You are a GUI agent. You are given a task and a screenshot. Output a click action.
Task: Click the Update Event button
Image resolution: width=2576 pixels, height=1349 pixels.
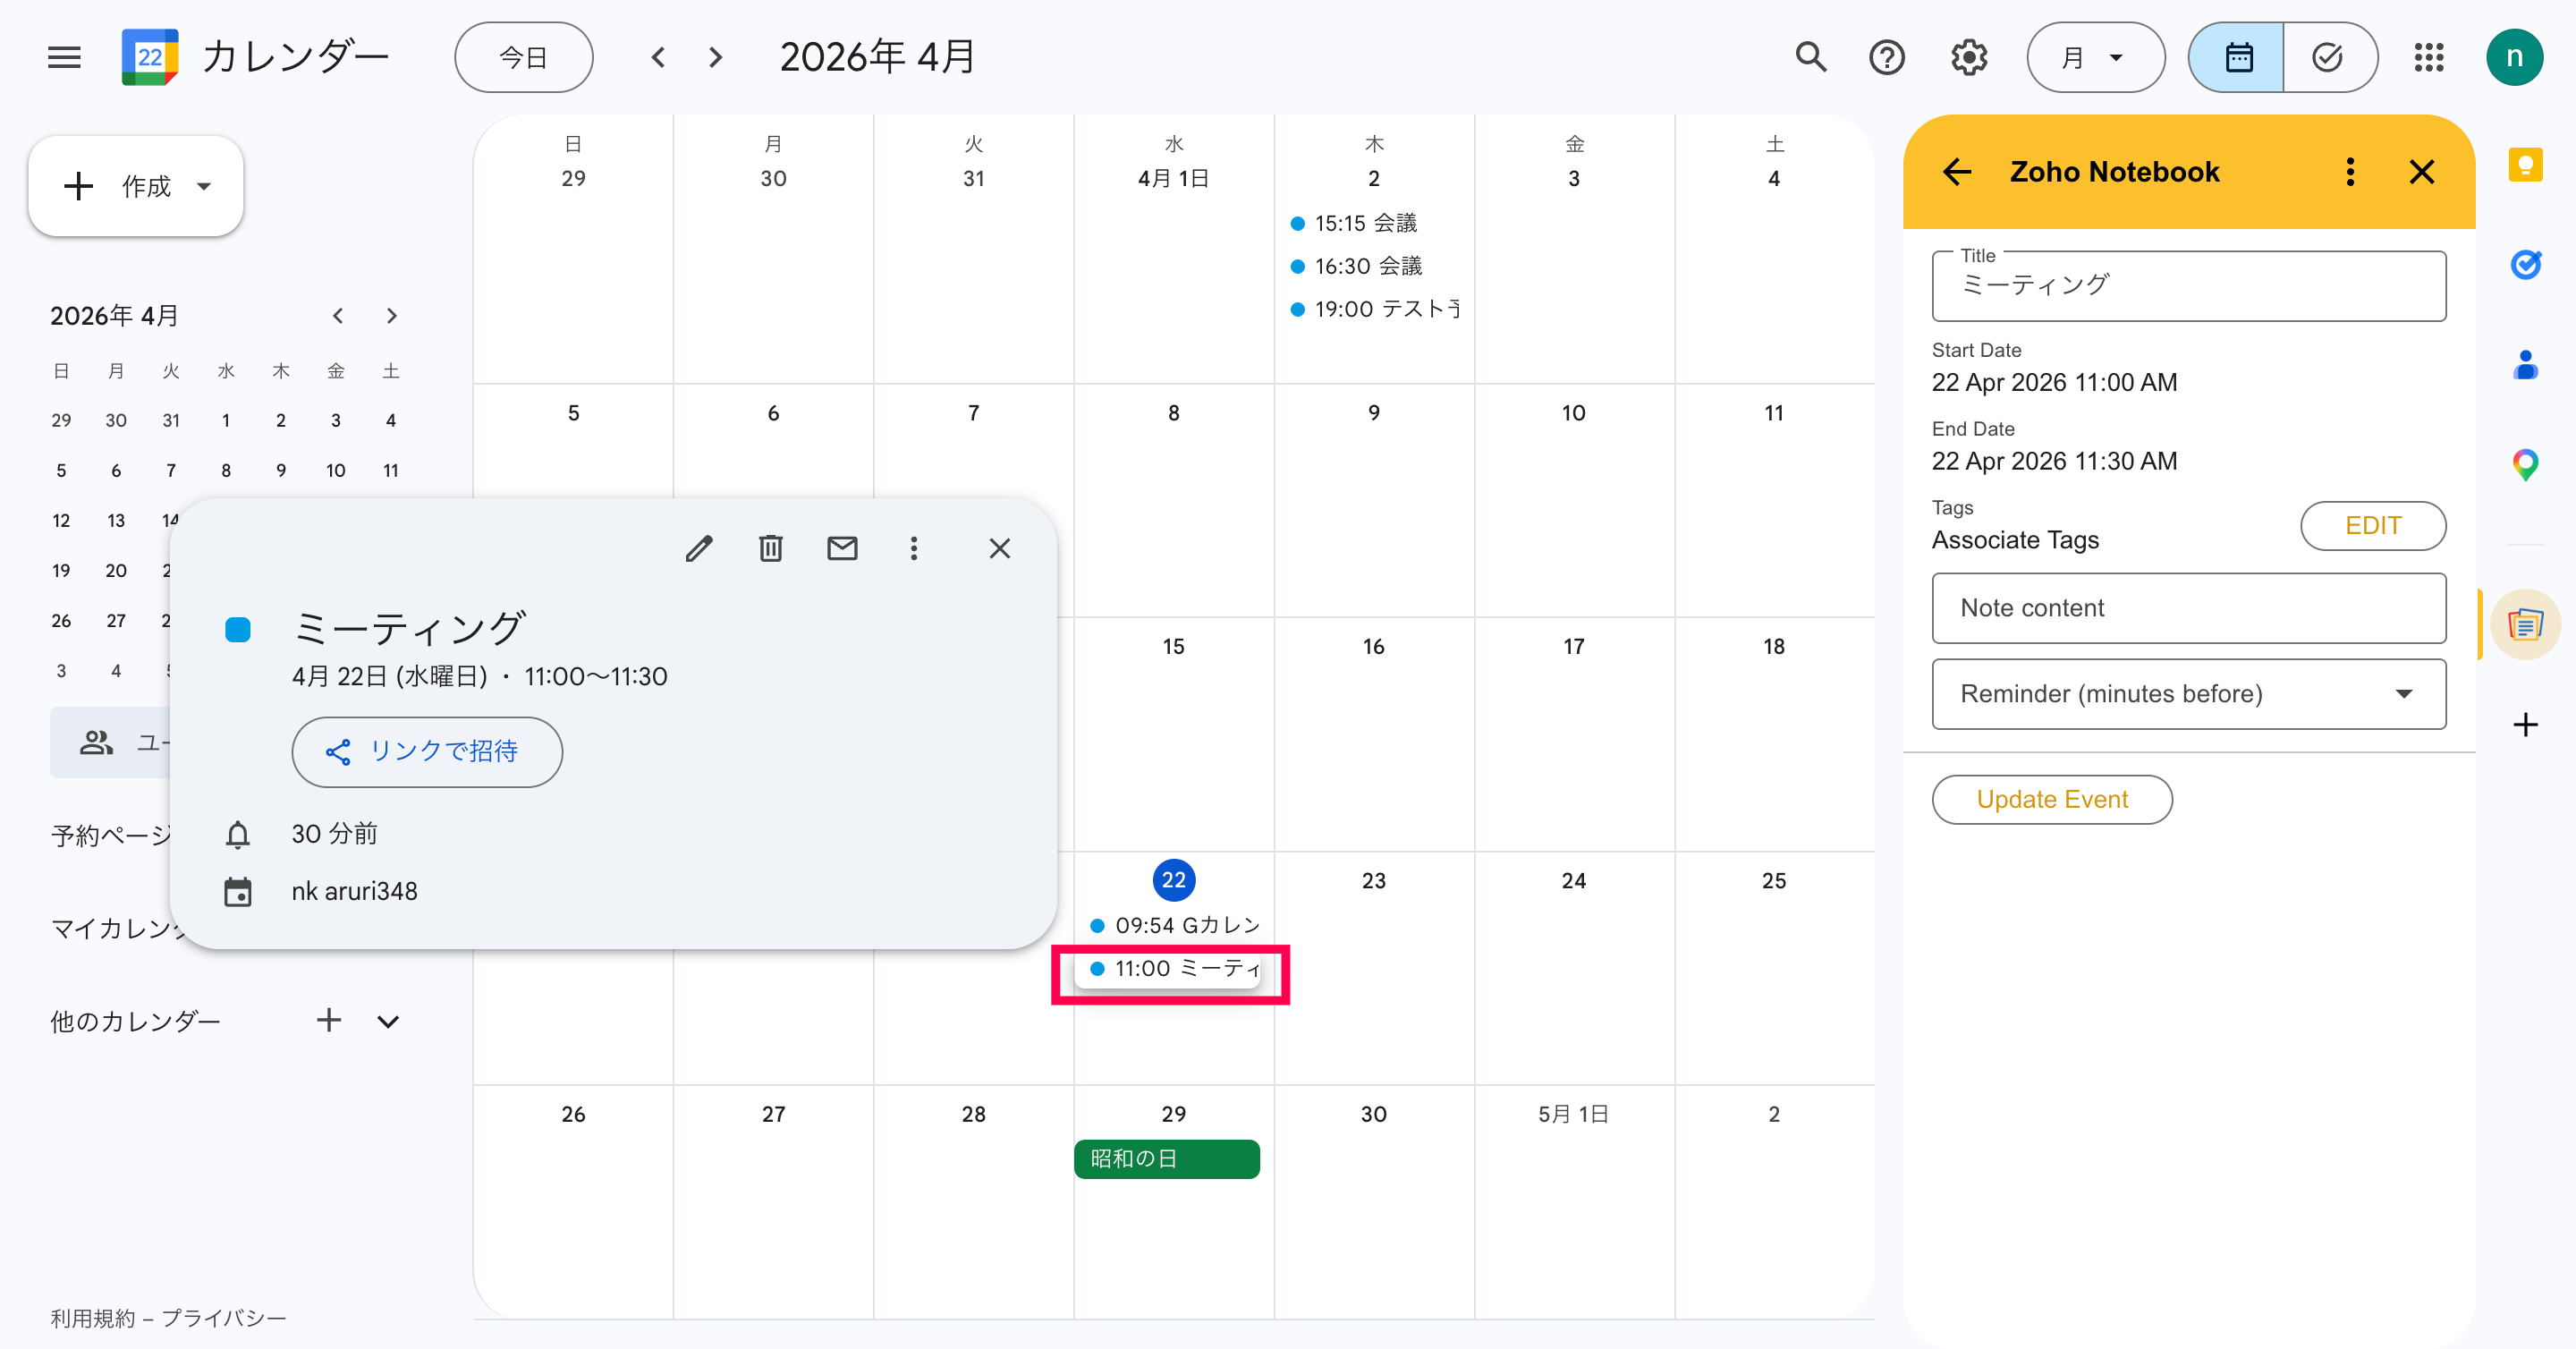point(2051,800)
